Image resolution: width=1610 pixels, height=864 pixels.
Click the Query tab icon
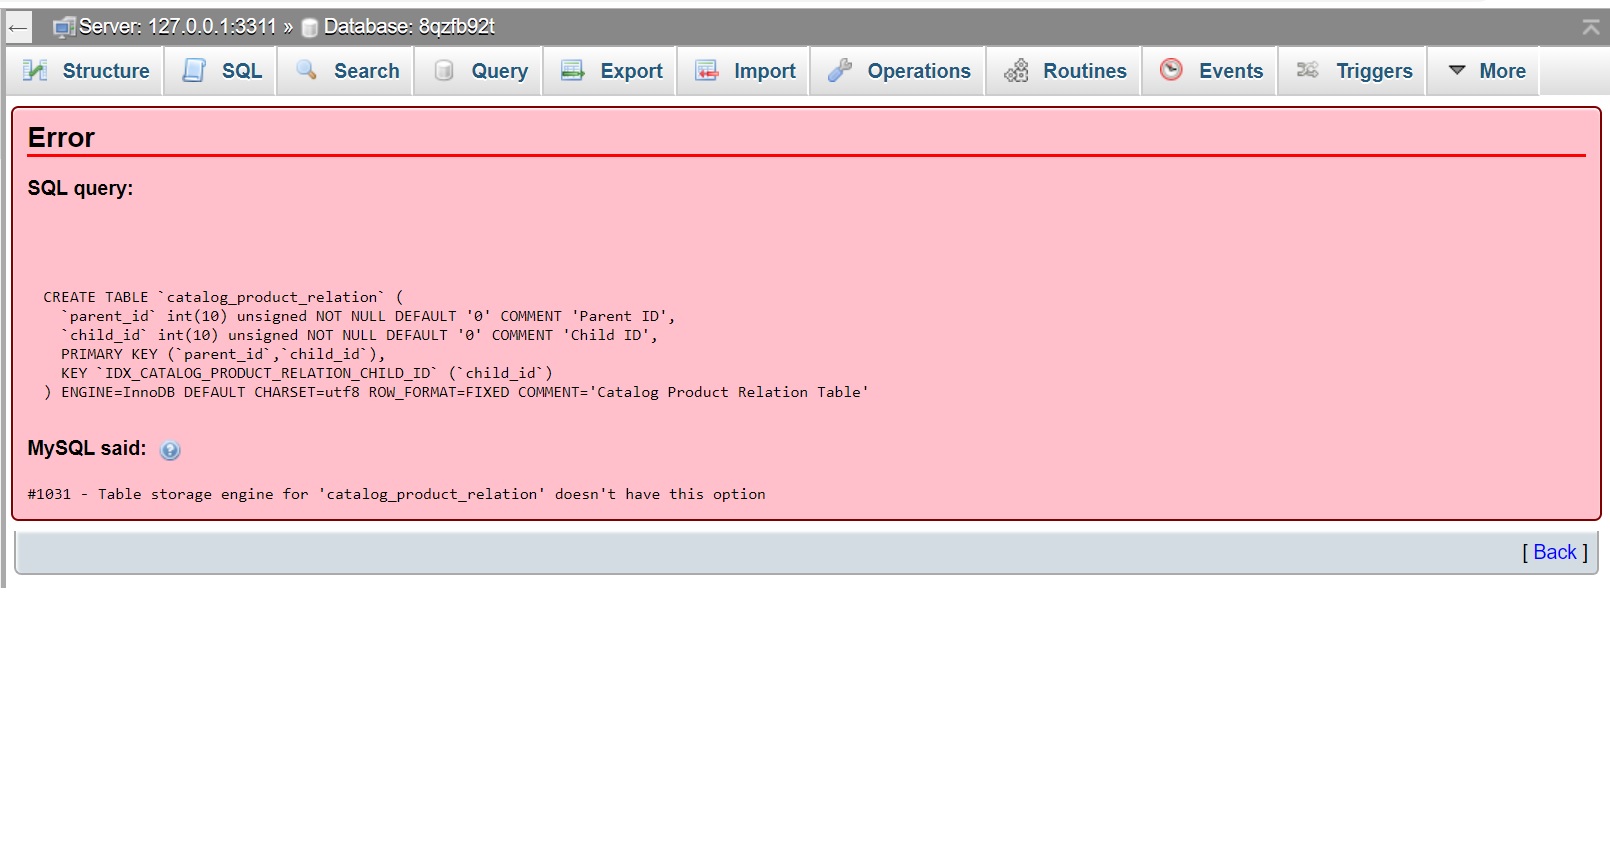pyautogui.click(x=444, y=70)
